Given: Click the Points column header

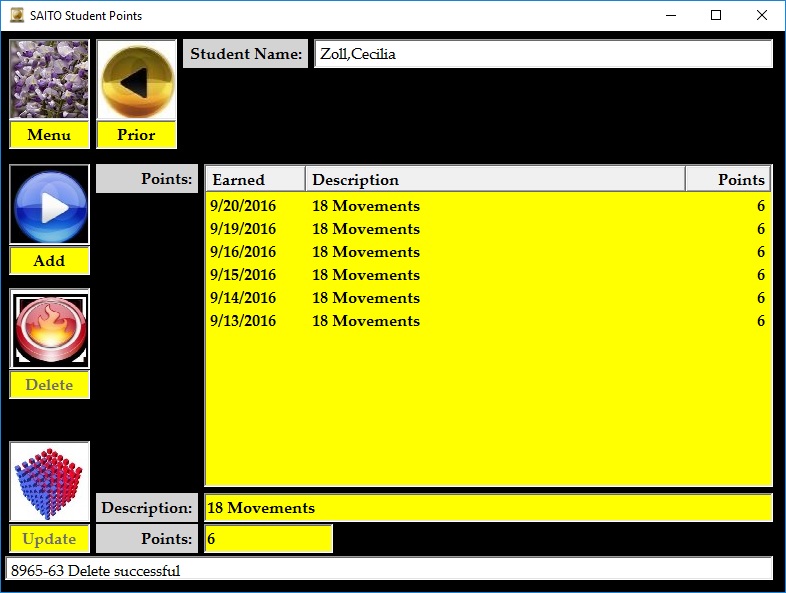Looking at the screenshot, I should pyautogui.click(x=728, y=180).
